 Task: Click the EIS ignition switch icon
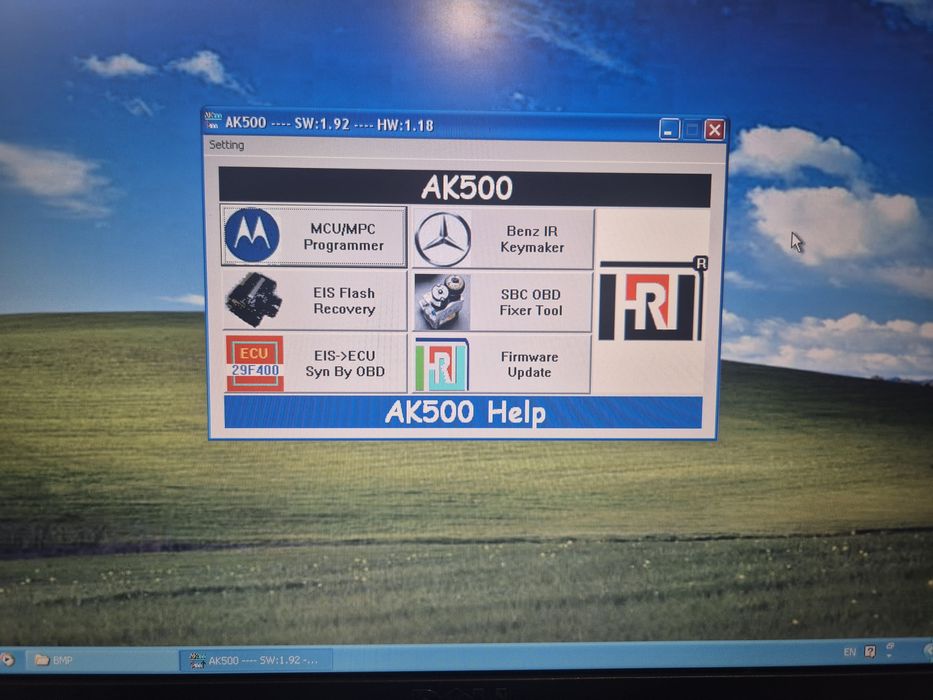pyautogui.click(x=254, y=300)
